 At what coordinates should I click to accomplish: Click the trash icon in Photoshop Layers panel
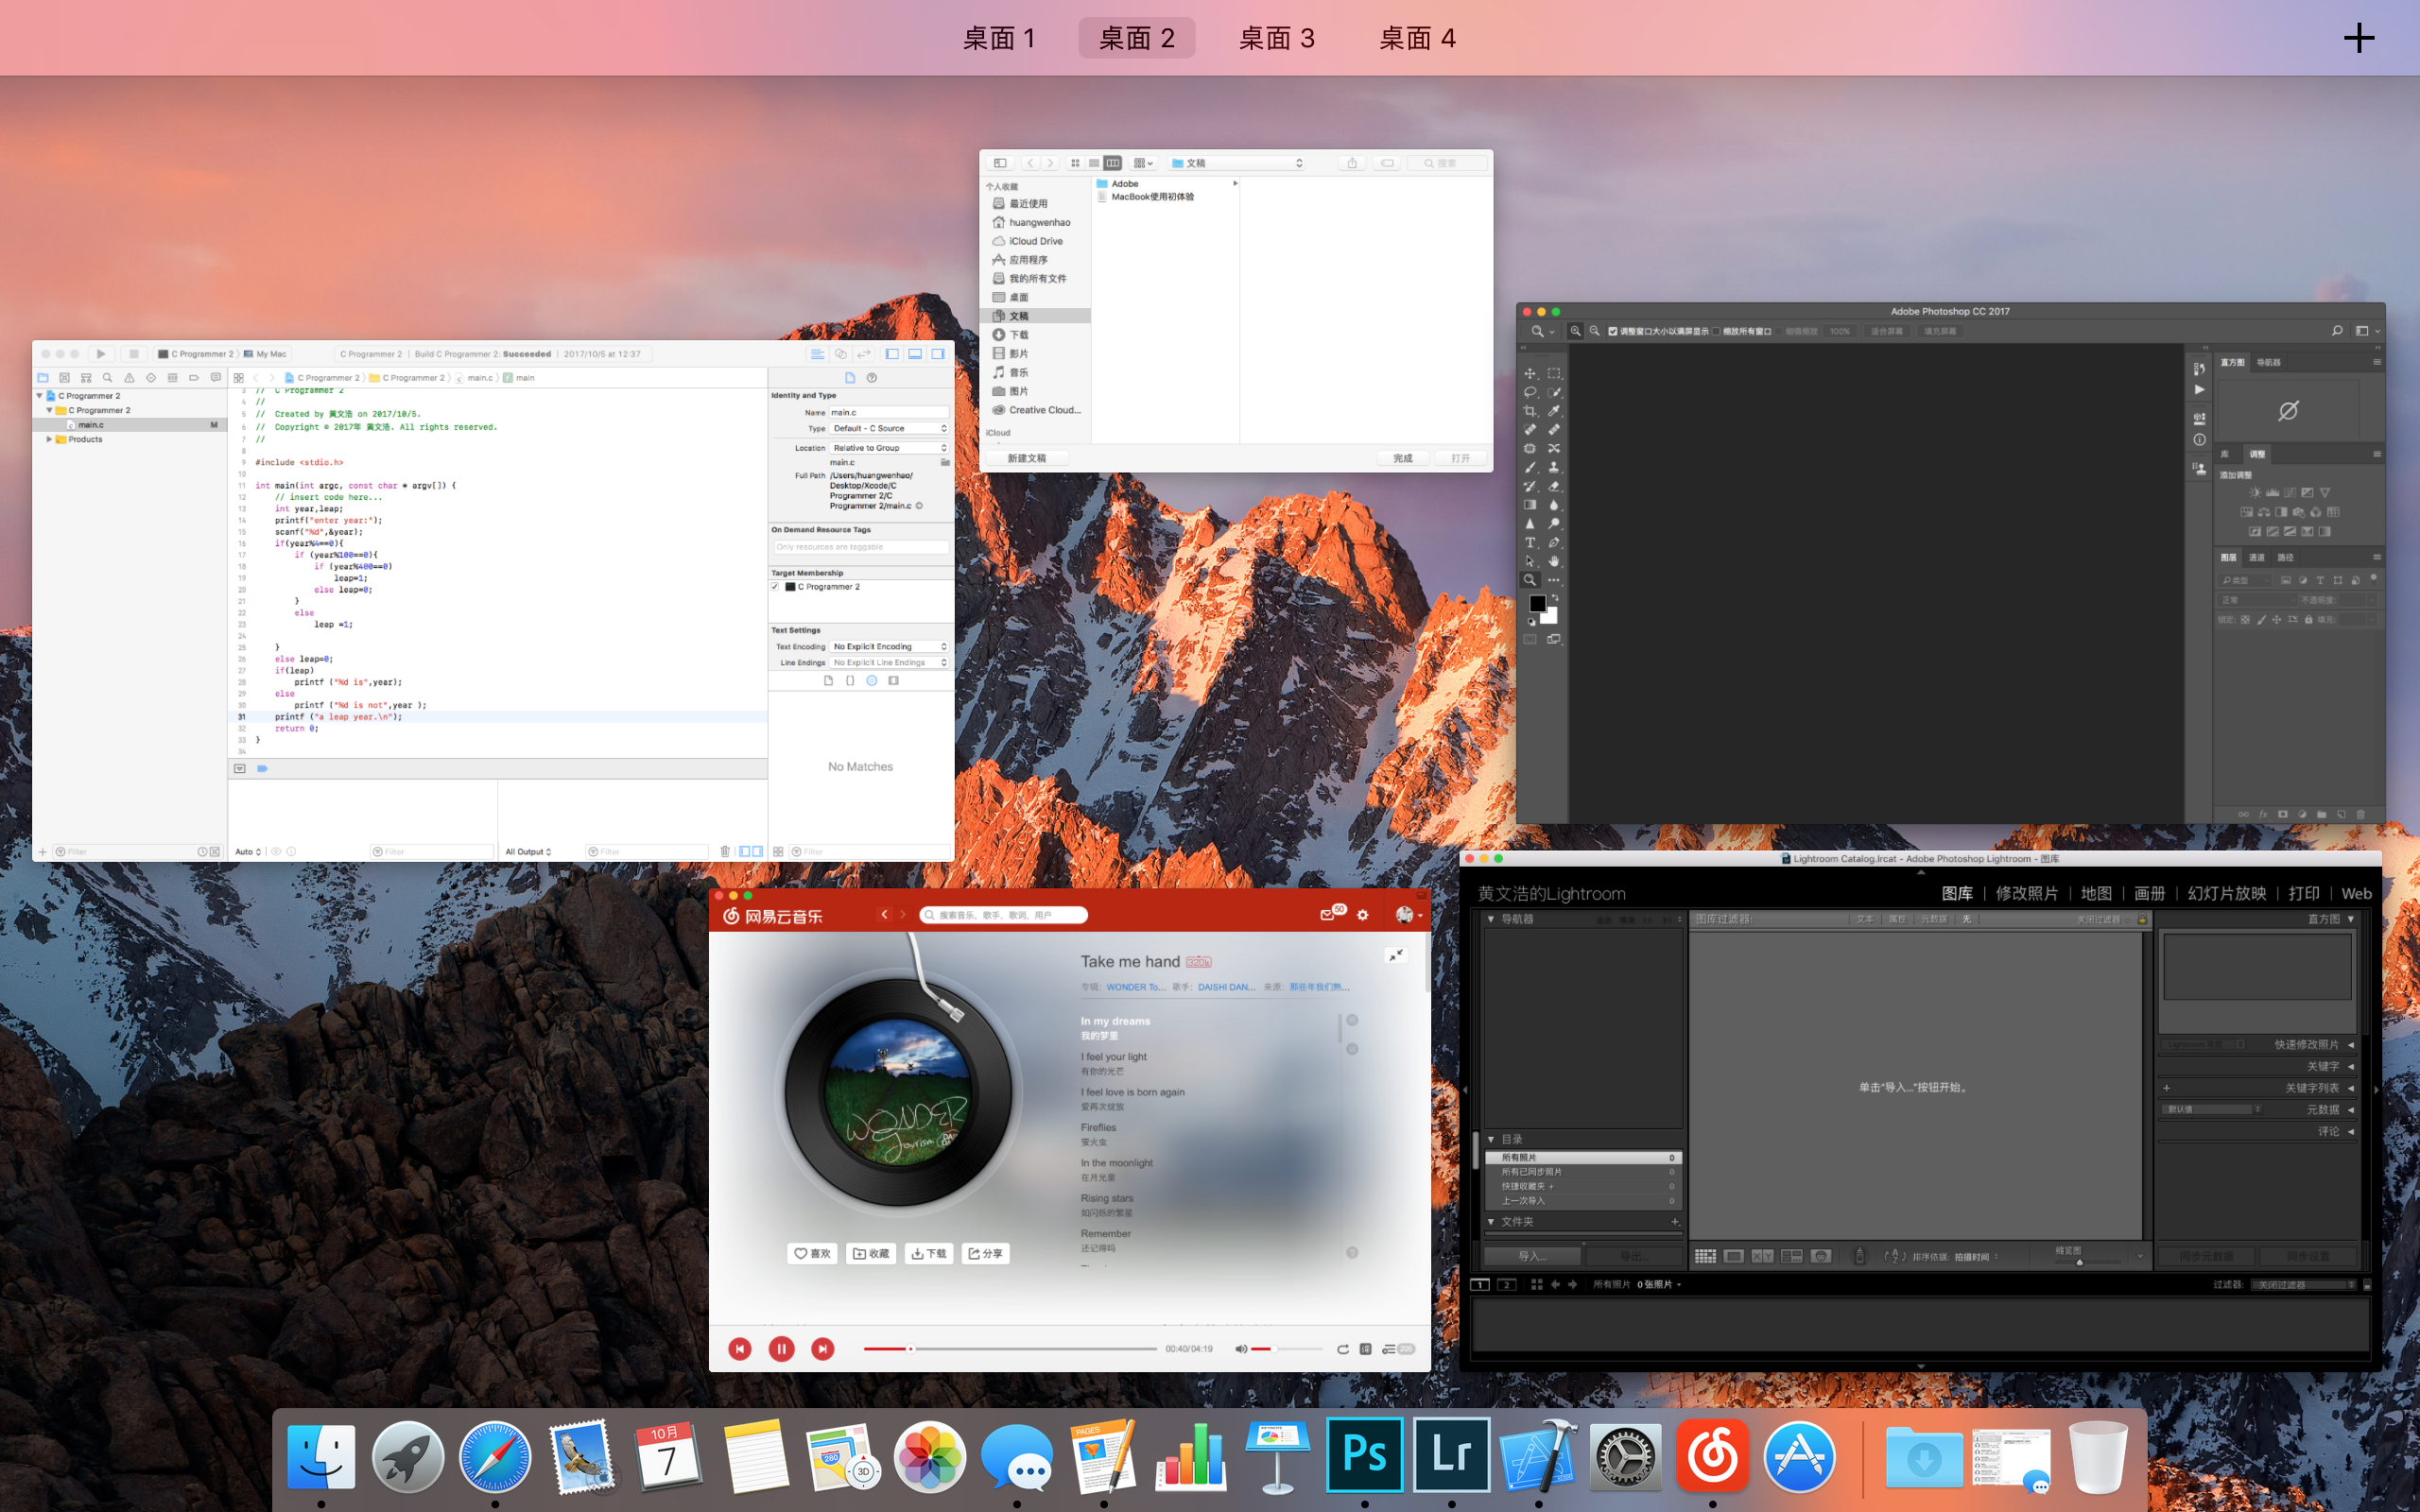point(2361,814)
